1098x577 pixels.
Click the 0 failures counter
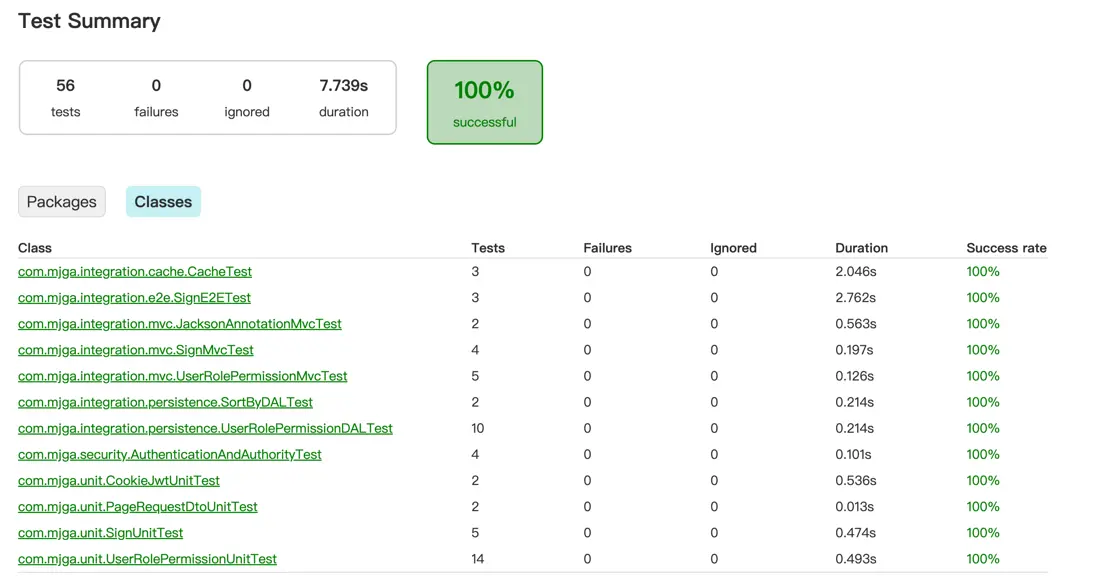[156, 97]
